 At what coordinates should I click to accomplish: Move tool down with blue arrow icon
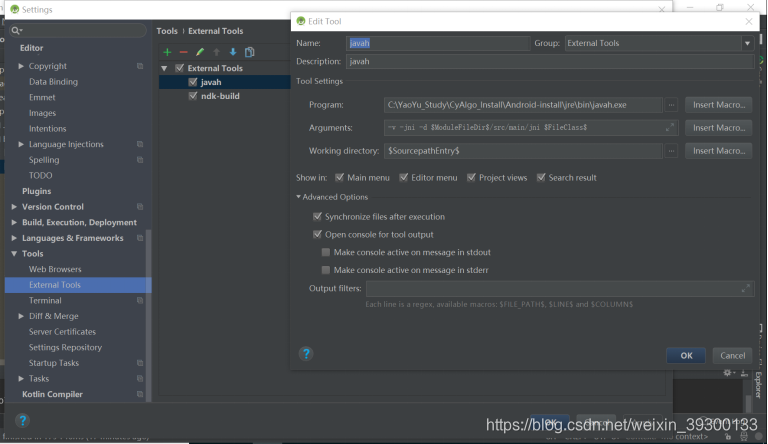click(x=233, y=52)
